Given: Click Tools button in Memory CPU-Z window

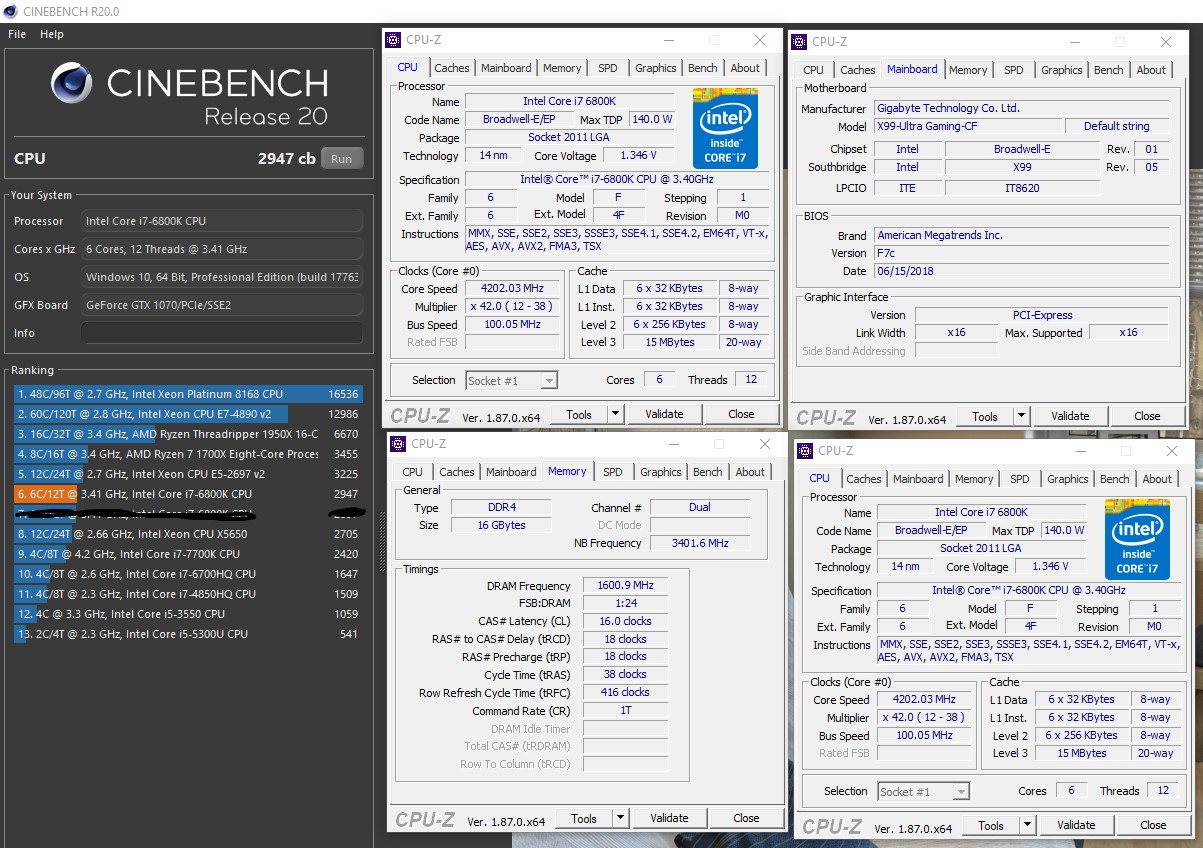Looking at the screenshot, I should (584, 818).
